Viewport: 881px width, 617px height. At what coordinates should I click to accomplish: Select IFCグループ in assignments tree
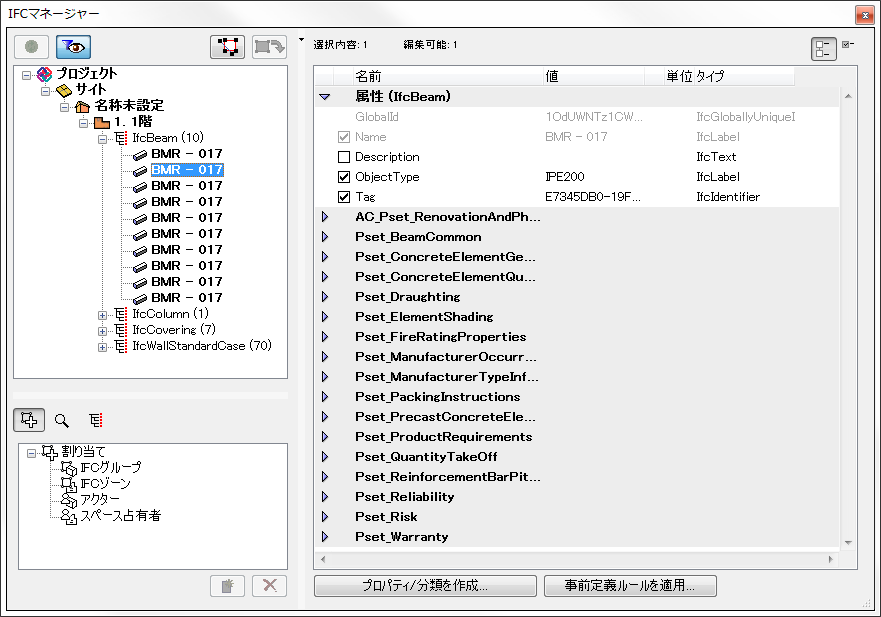[111, 468]
